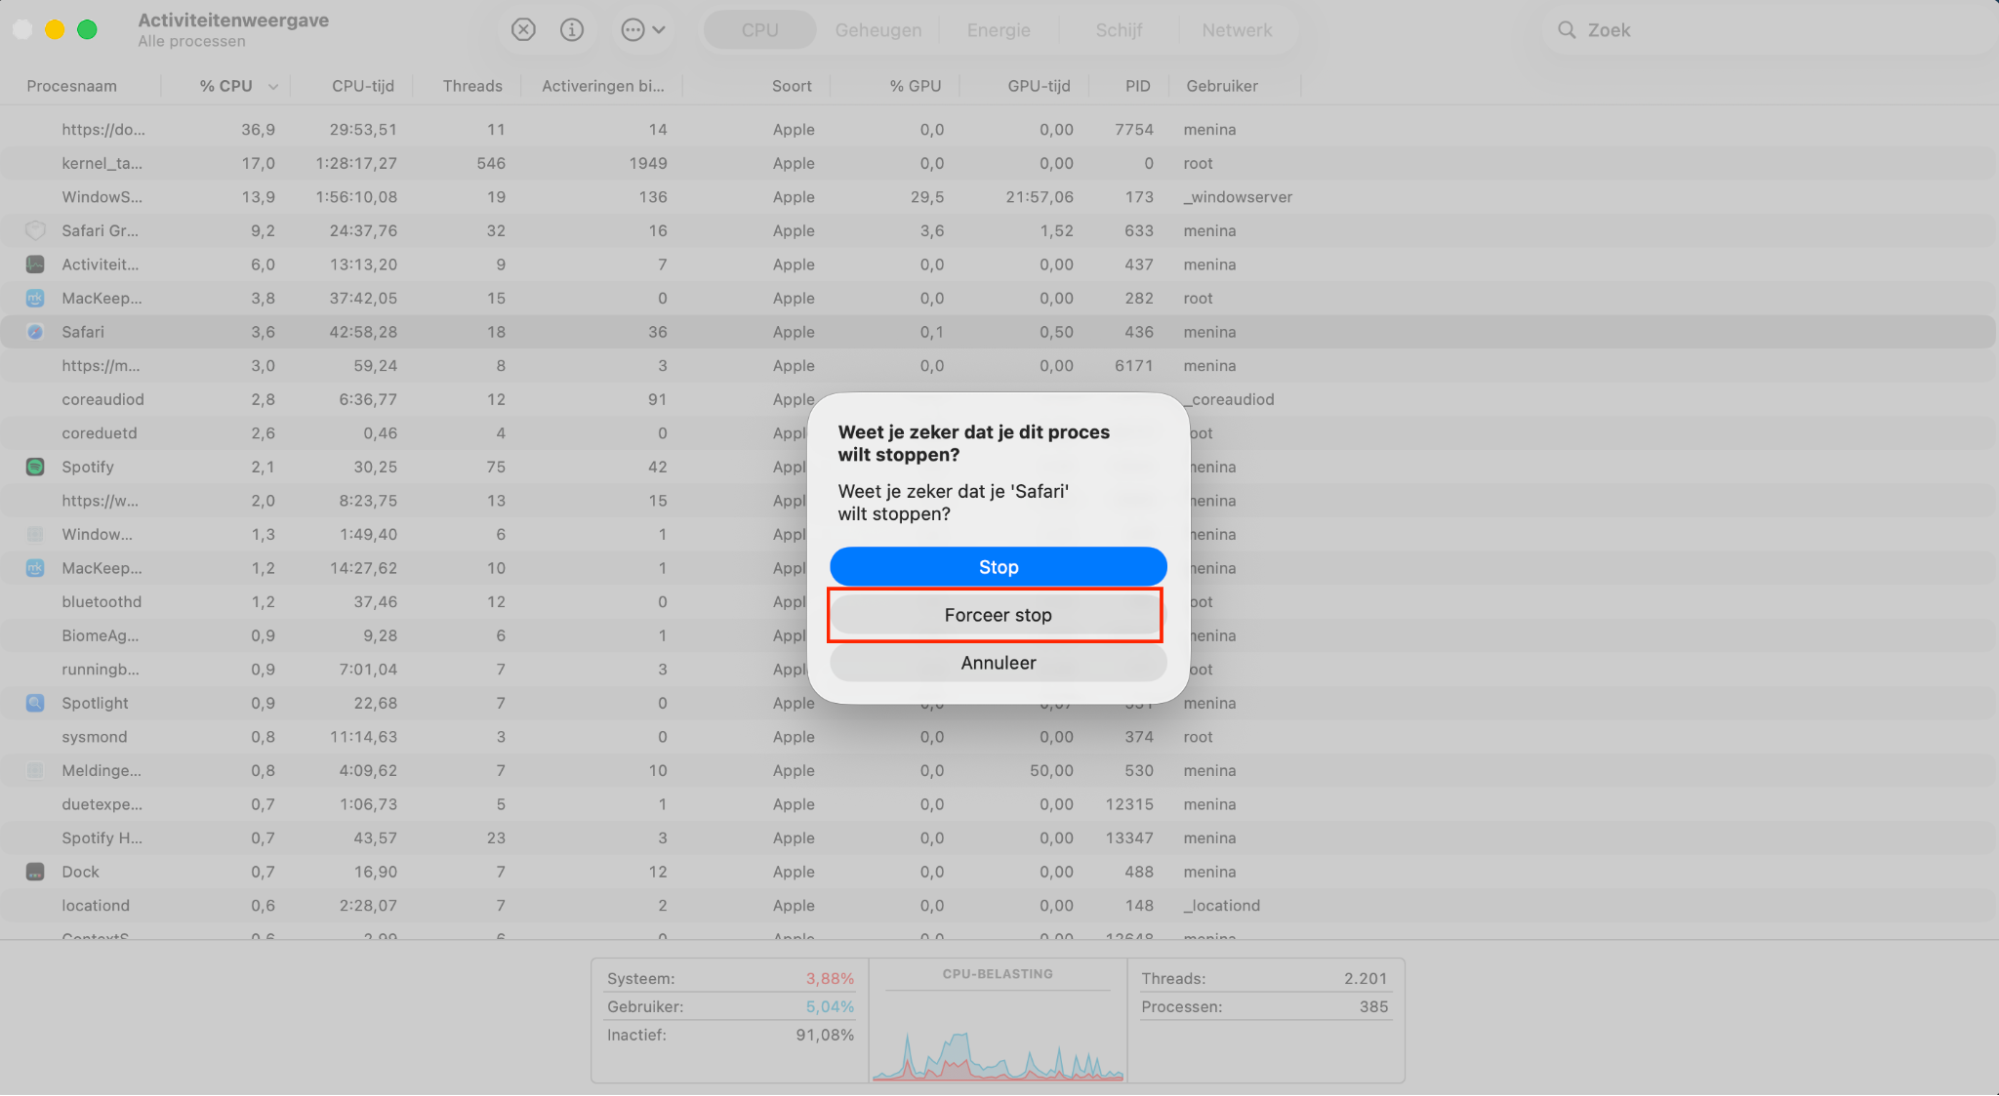1999x1096 pixels.
Task: Click the Spotlight icon next to the Spotlight process
Action: point(35,703)
